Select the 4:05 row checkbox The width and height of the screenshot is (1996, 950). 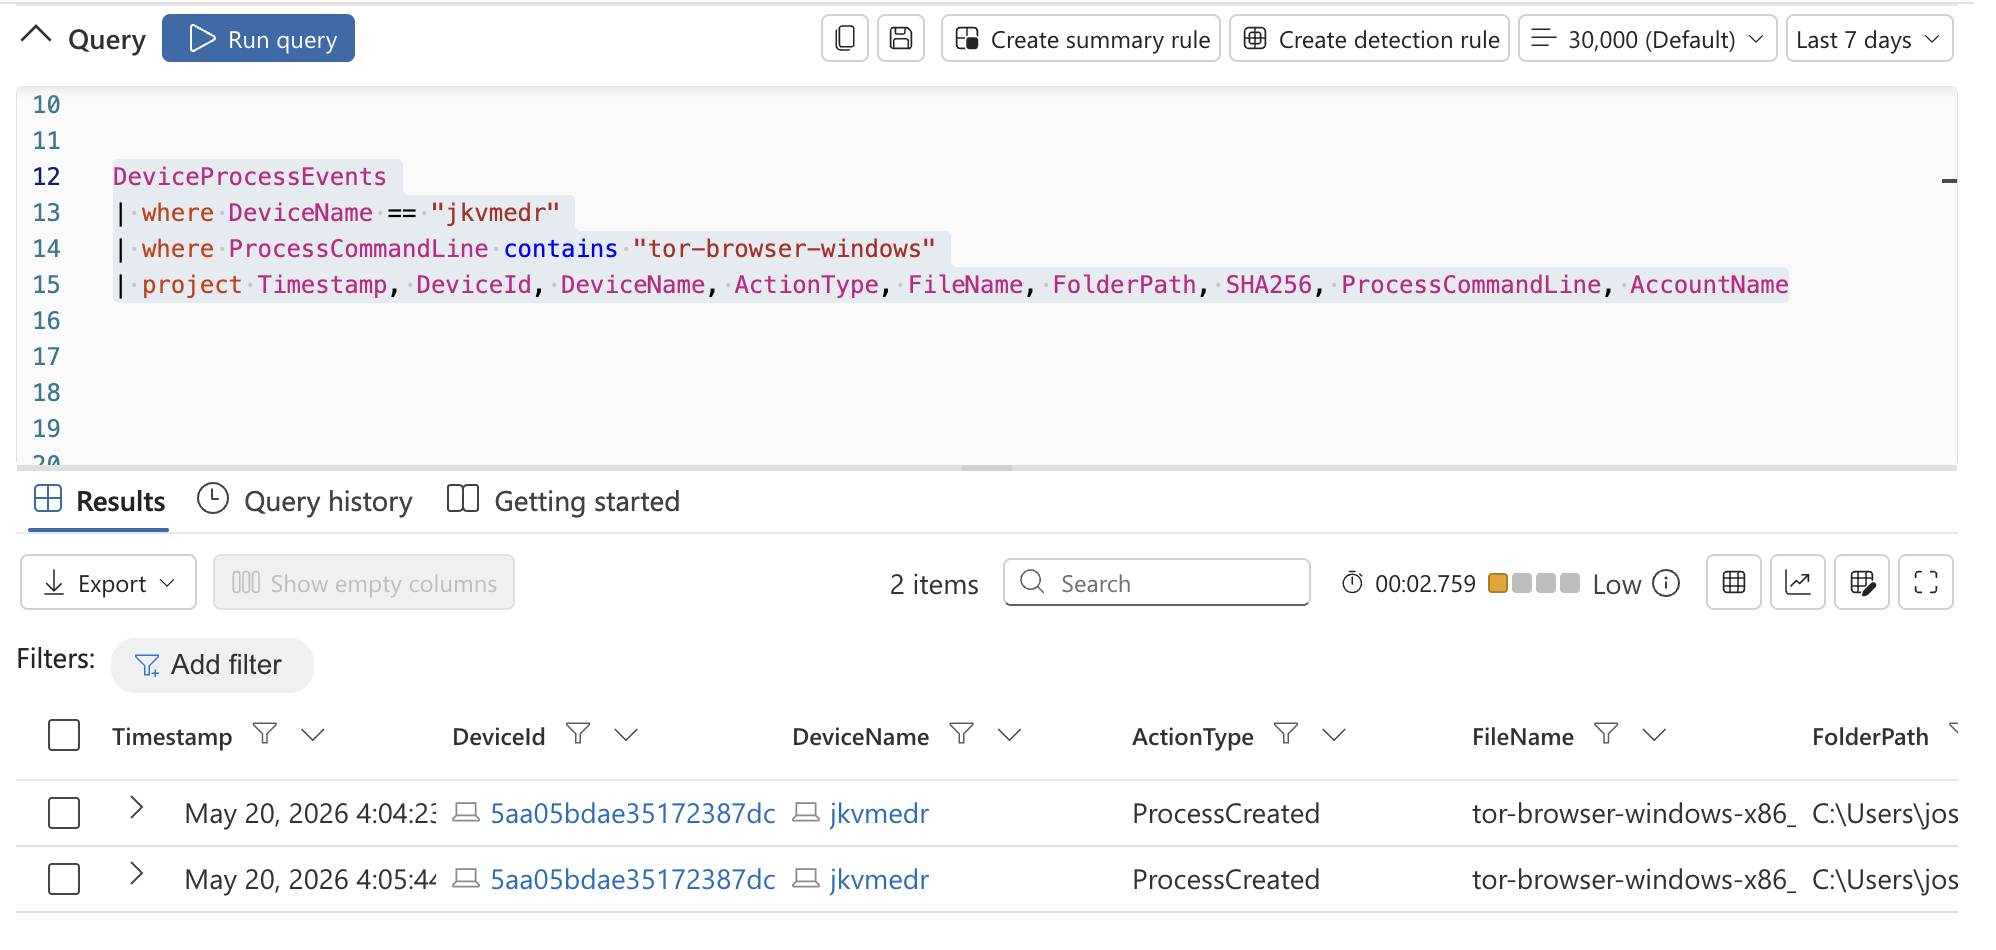(x=64, y=879)
